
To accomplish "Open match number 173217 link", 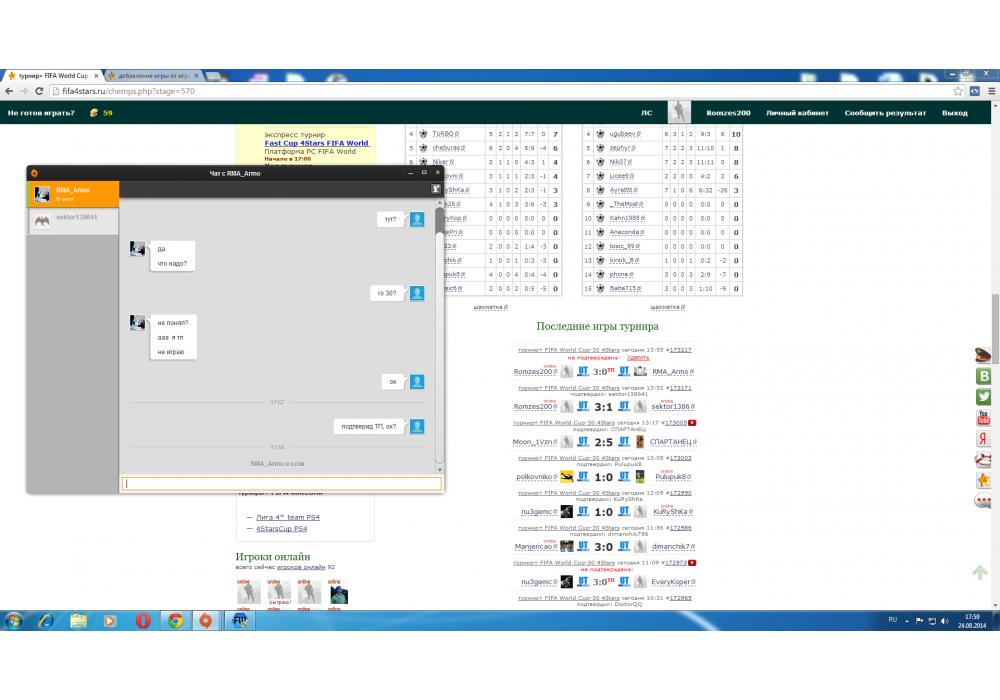I will pos(680,350).
